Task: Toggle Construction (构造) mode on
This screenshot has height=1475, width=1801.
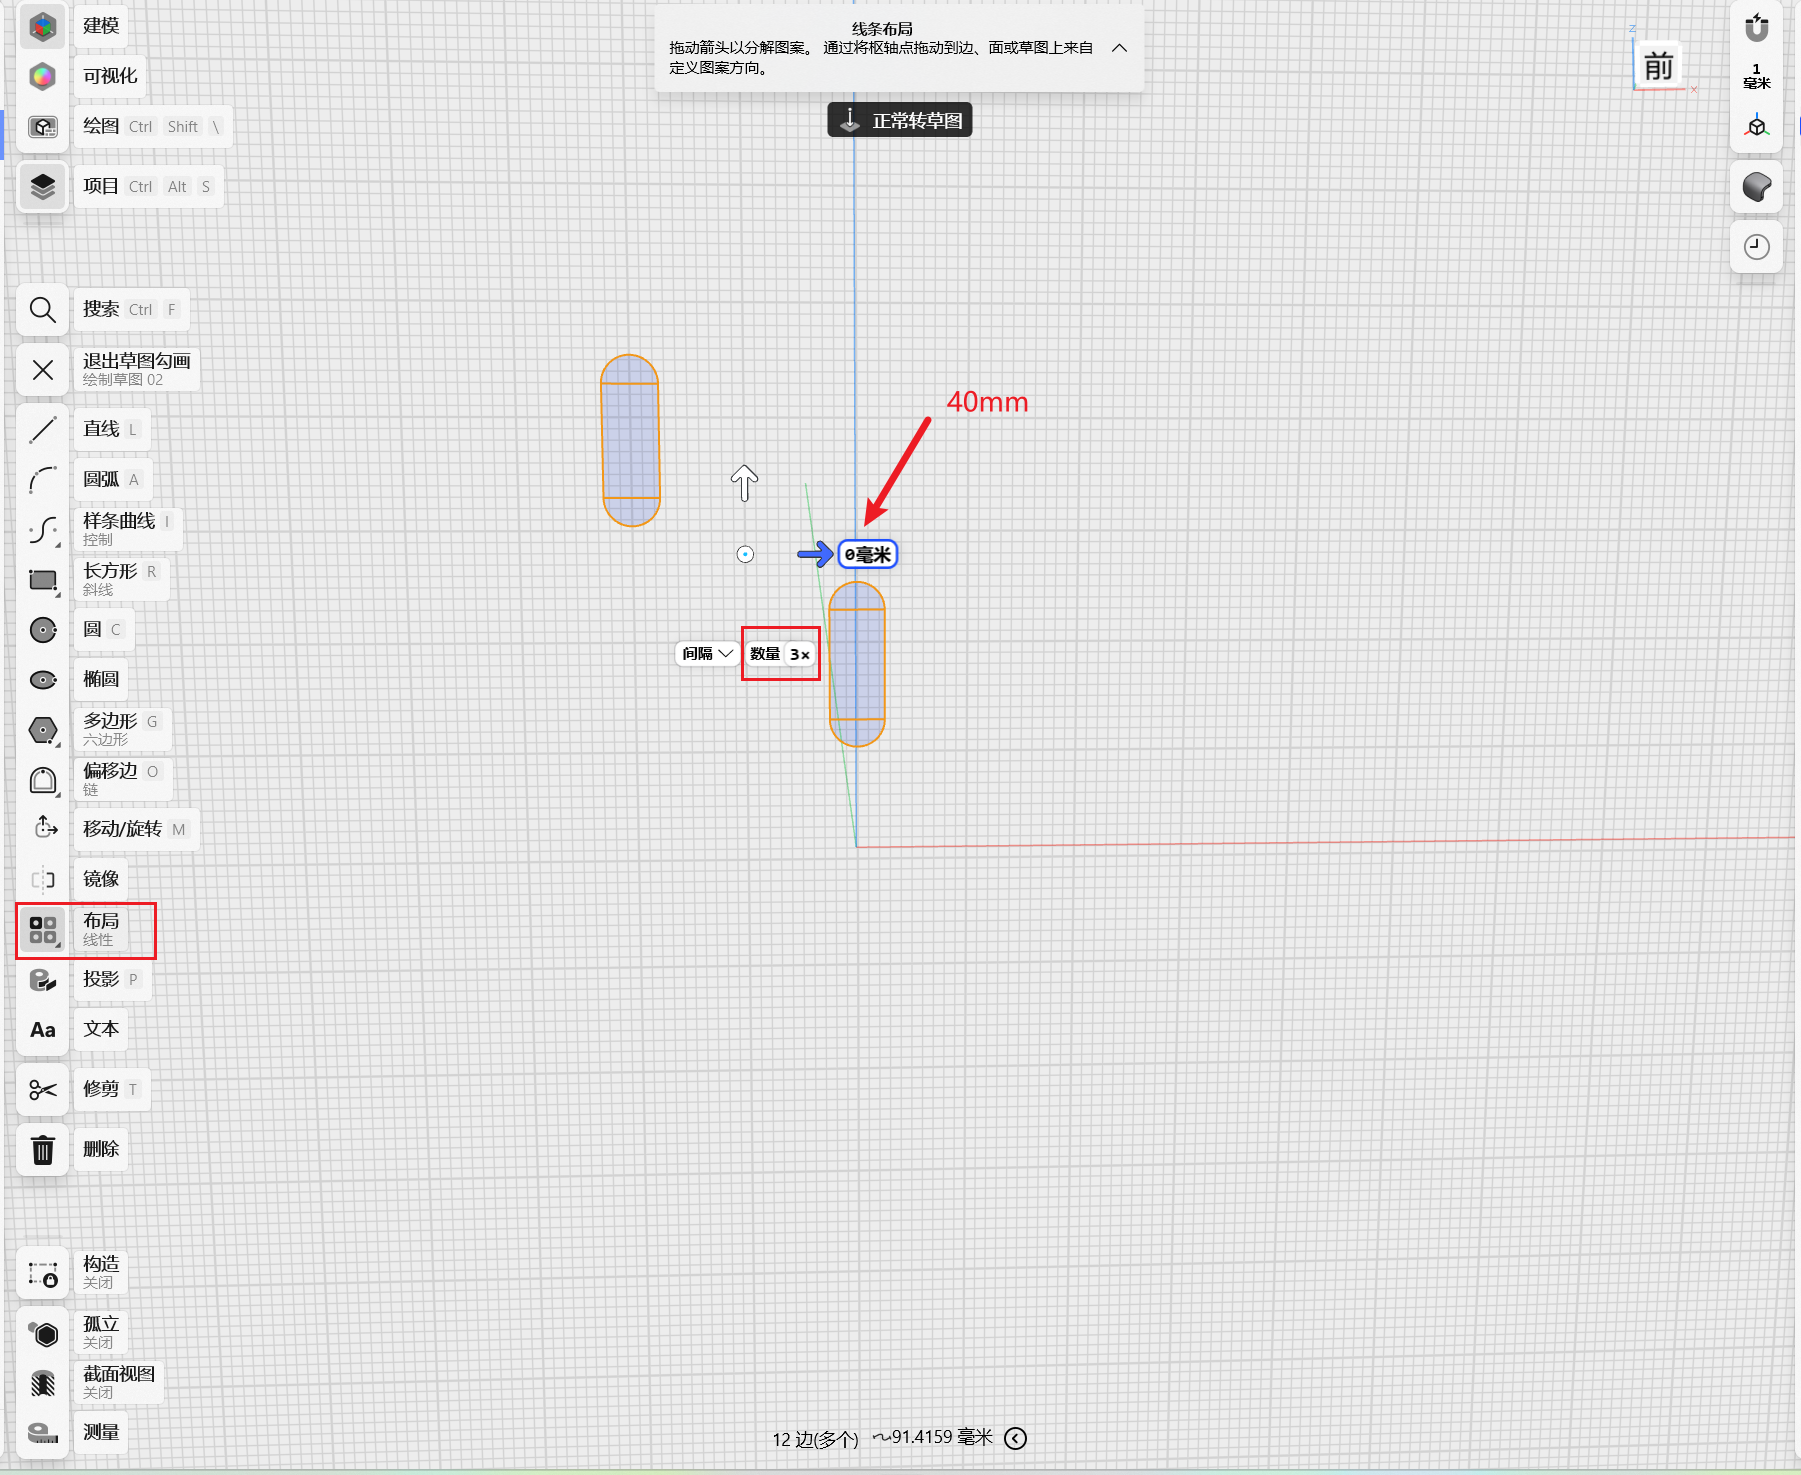Action: [x=42, y=1273]
